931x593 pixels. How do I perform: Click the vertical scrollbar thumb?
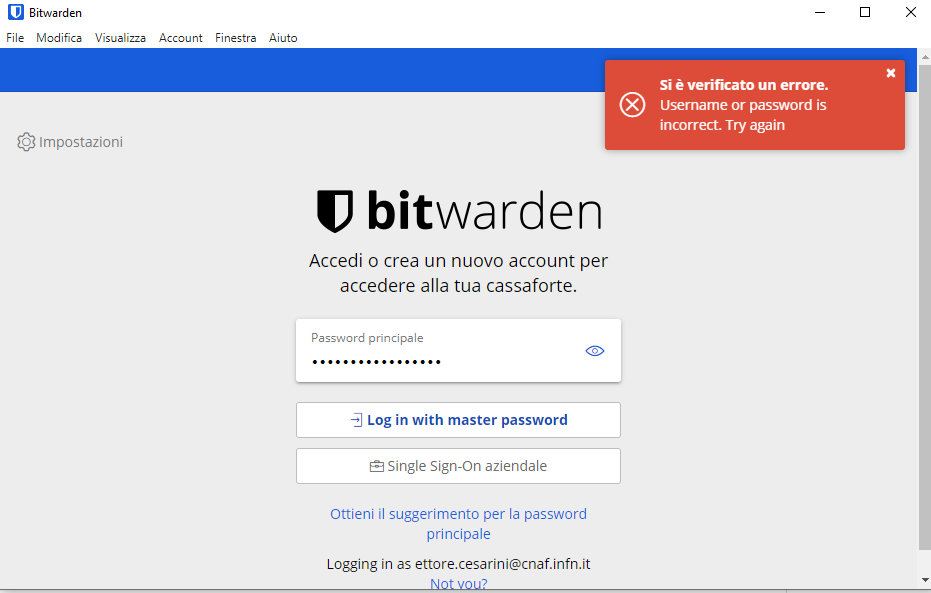[924, 308]
